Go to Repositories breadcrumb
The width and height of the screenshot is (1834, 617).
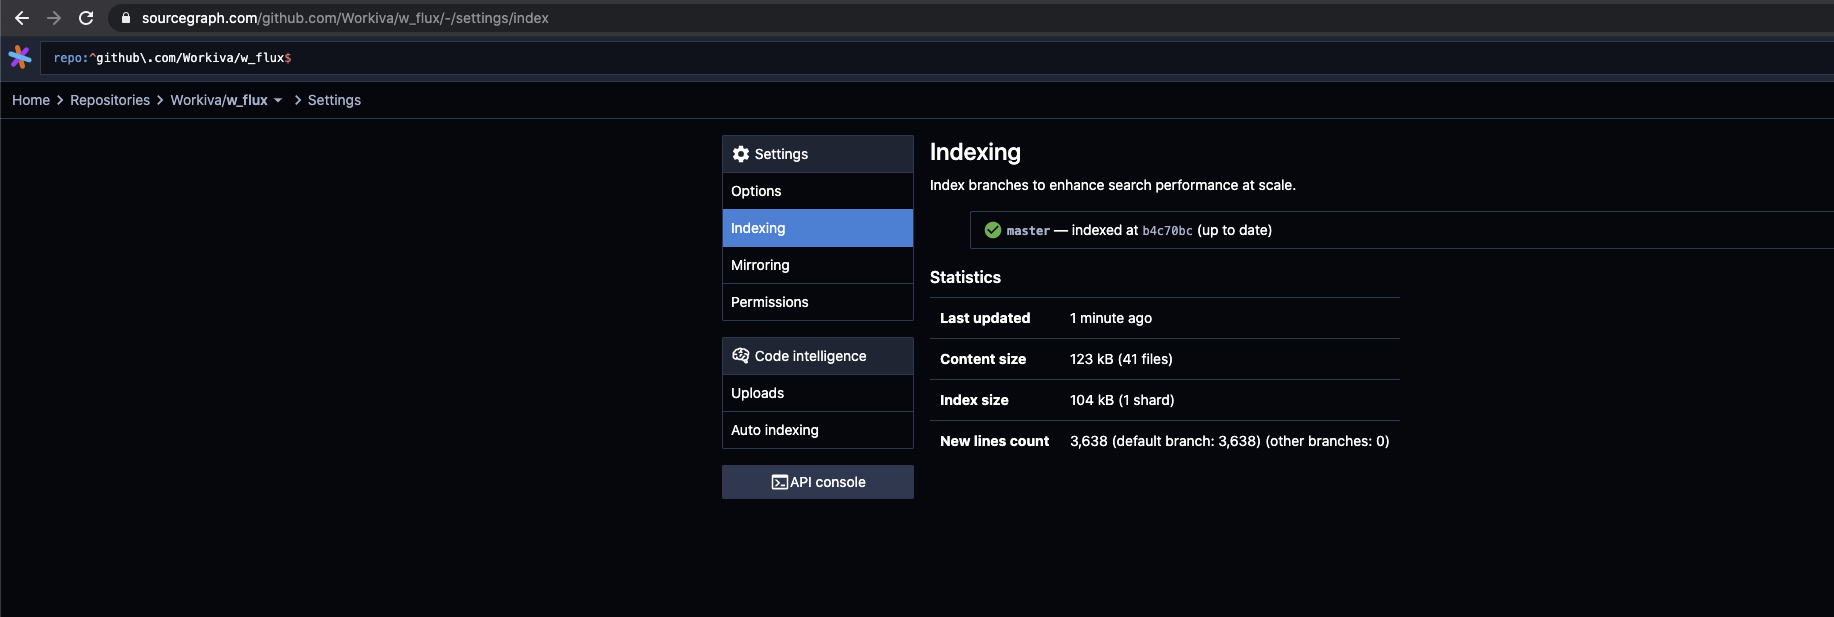110,100
